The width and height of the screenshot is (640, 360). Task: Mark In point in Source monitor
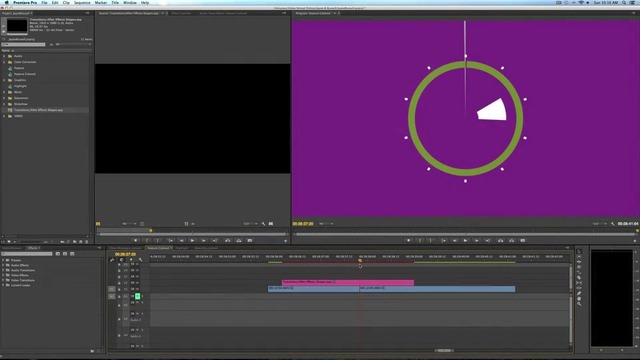point(147,240)
